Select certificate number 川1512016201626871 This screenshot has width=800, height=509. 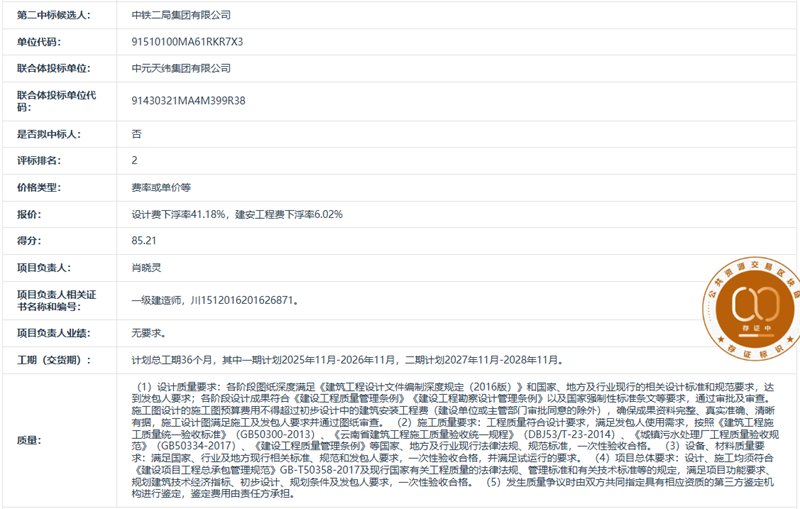click(243, 300)
